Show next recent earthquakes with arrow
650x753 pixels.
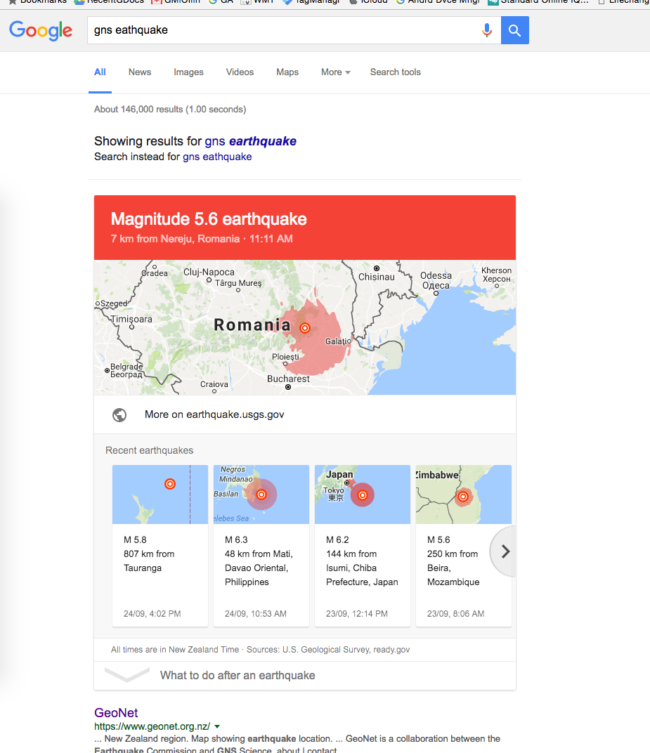(x=504, y=551)
